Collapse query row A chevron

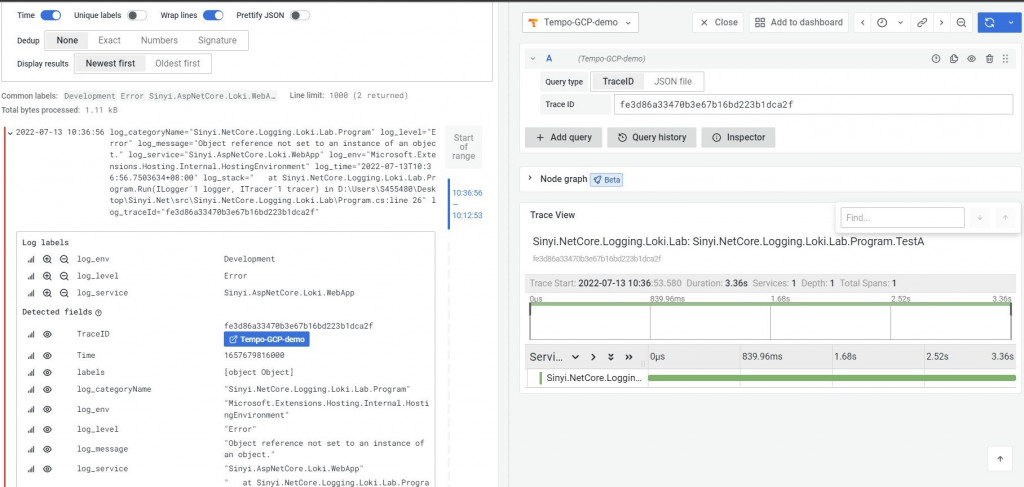[x=533, y=59]
